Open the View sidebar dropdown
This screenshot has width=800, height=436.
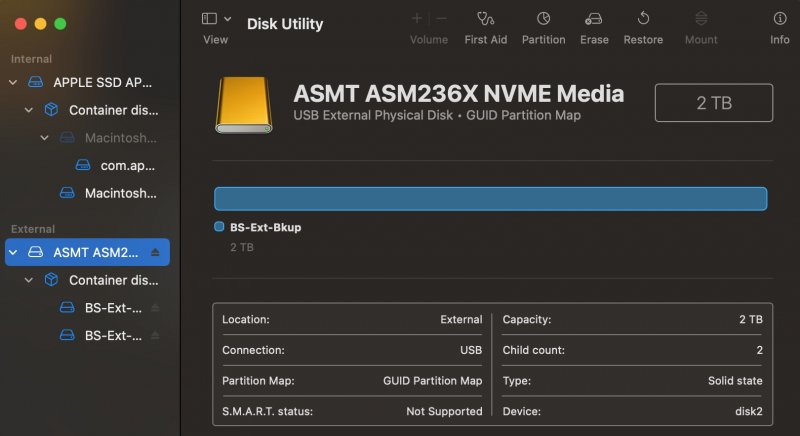[216, 19]
